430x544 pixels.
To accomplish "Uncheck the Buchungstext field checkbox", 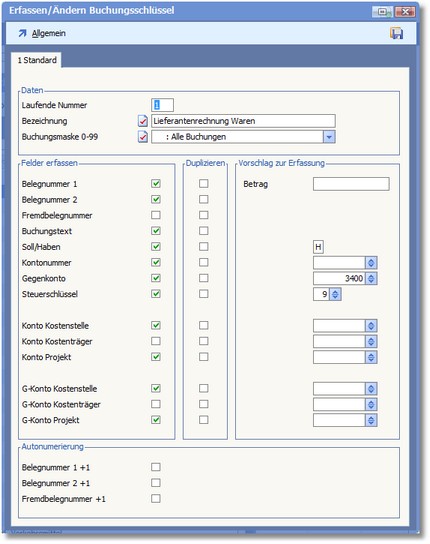I will coord(156,231).
